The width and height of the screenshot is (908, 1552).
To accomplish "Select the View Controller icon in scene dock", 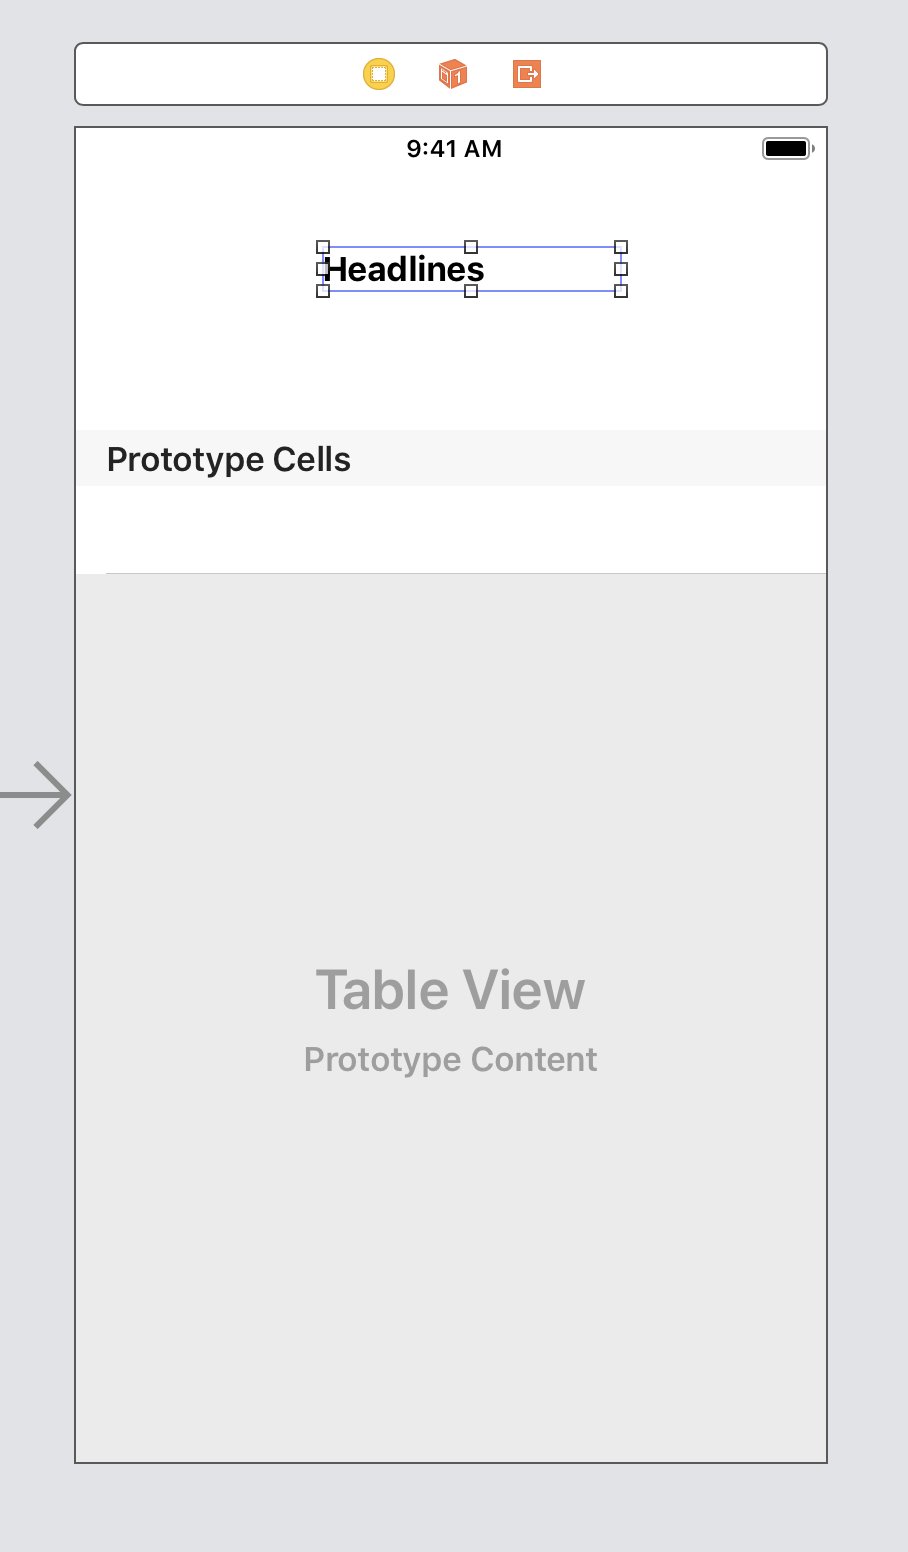I will pyautogui.click(x=379, y=74).
